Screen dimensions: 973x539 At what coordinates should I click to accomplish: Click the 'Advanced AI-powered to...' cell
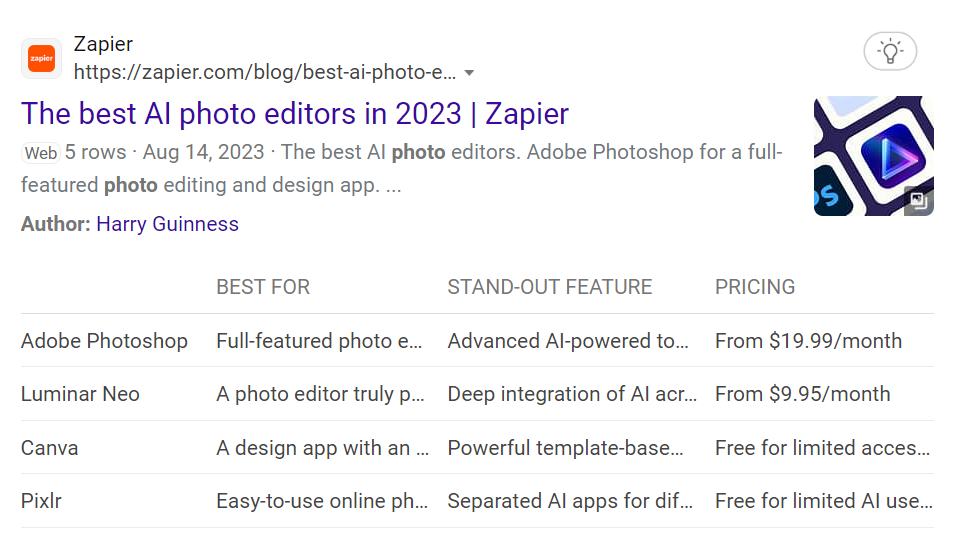pos(568,341)
